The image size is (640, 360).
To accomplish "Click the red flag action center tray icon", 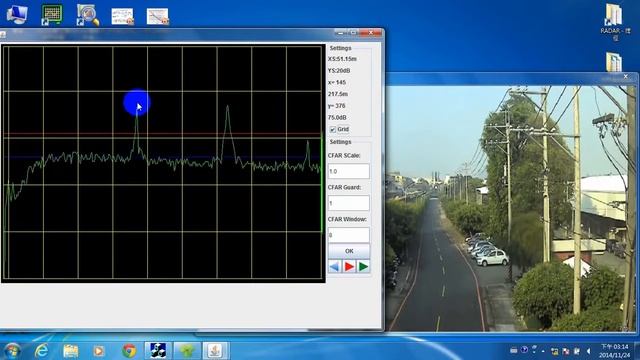I will coord(566,351).
